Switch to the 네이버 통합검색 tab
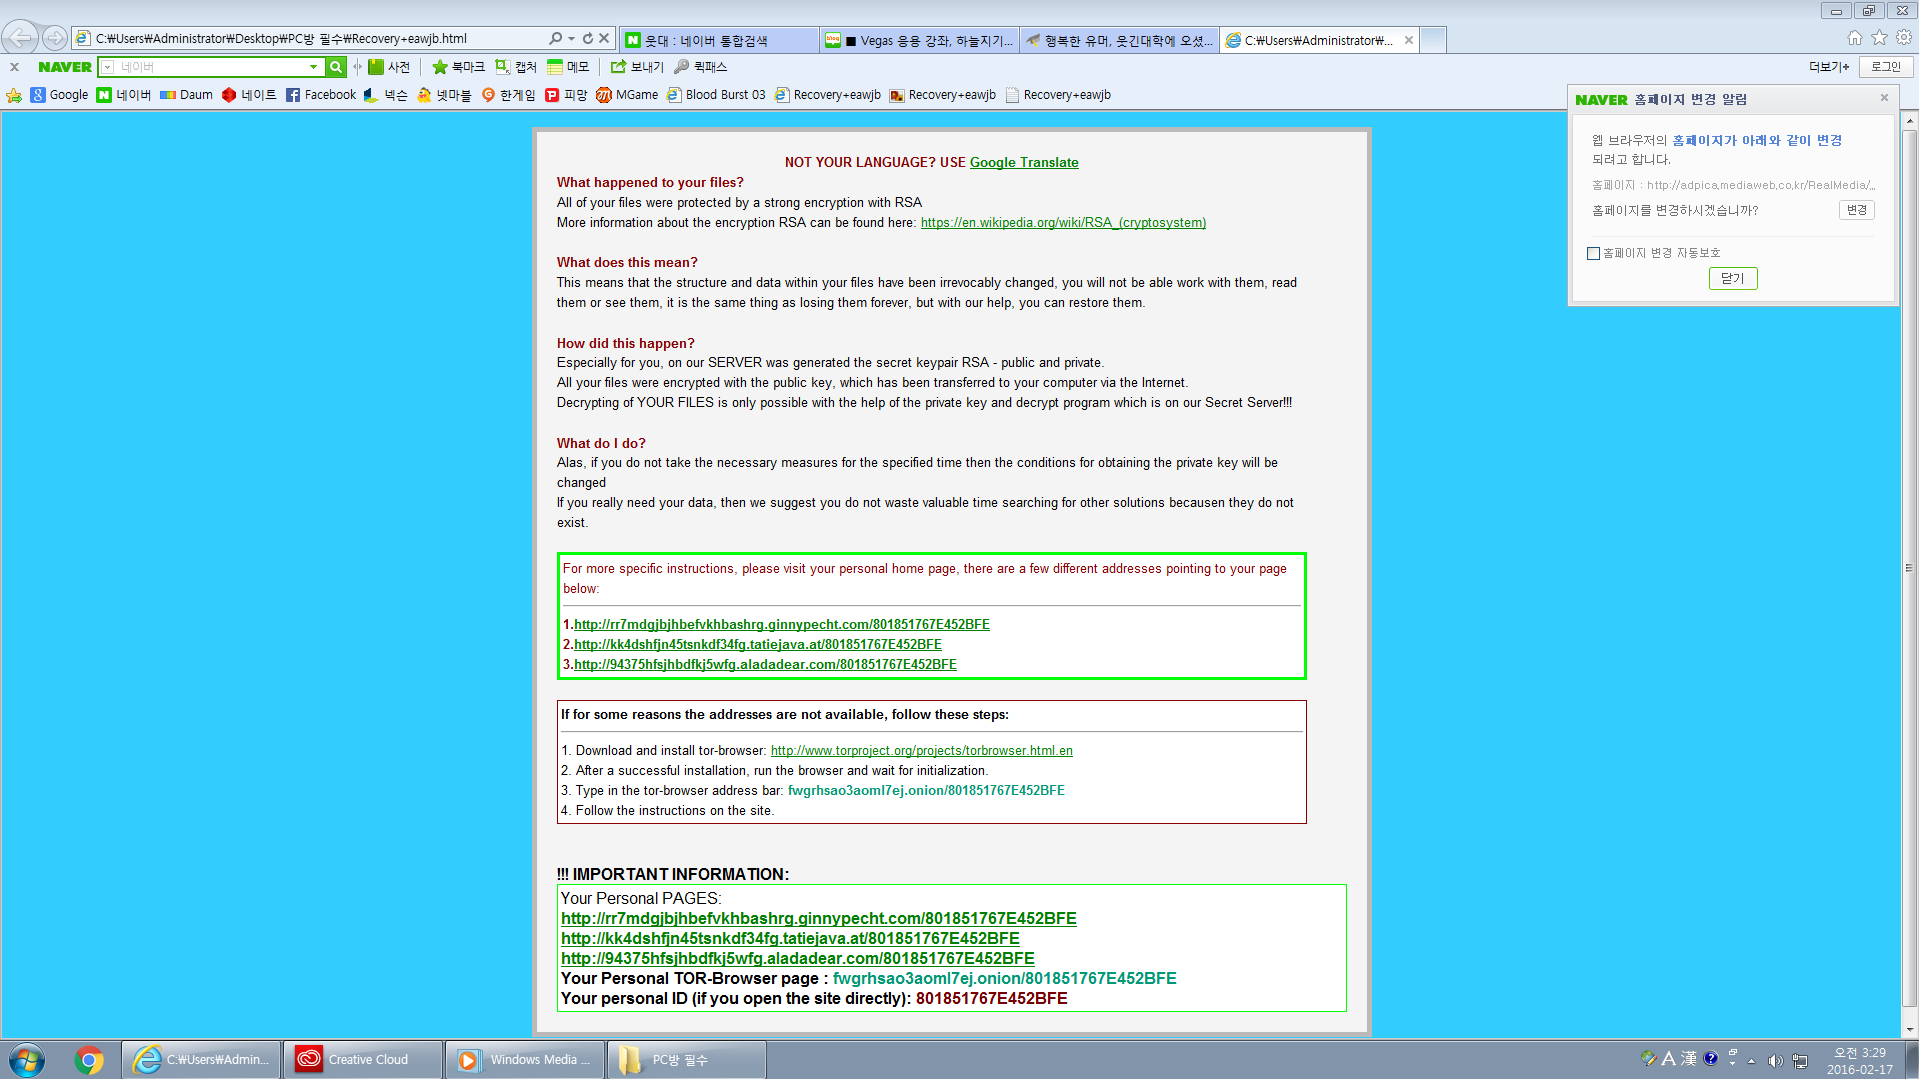Image resolution: width=1919 pixels, height=1079 pixels. (718, 40)
